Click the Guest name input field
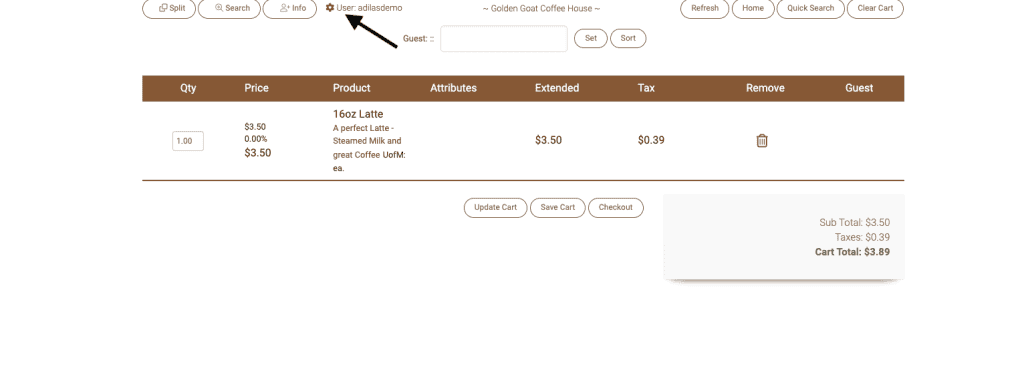This screenshot has width=1024, height=387. tap(504, 39)
